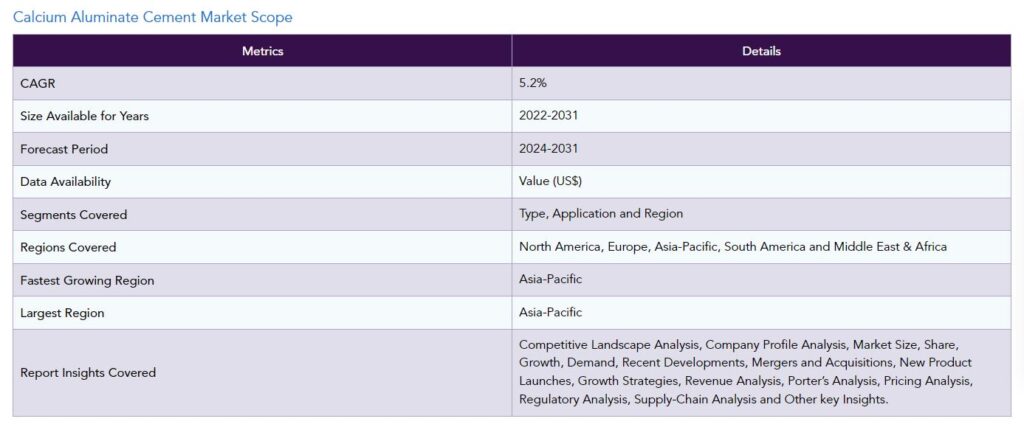Image resolution: width=1024 pixels, height=427 pixels.
Task: Click the Type, Application and Region text
Action: (x=601, y=214)
